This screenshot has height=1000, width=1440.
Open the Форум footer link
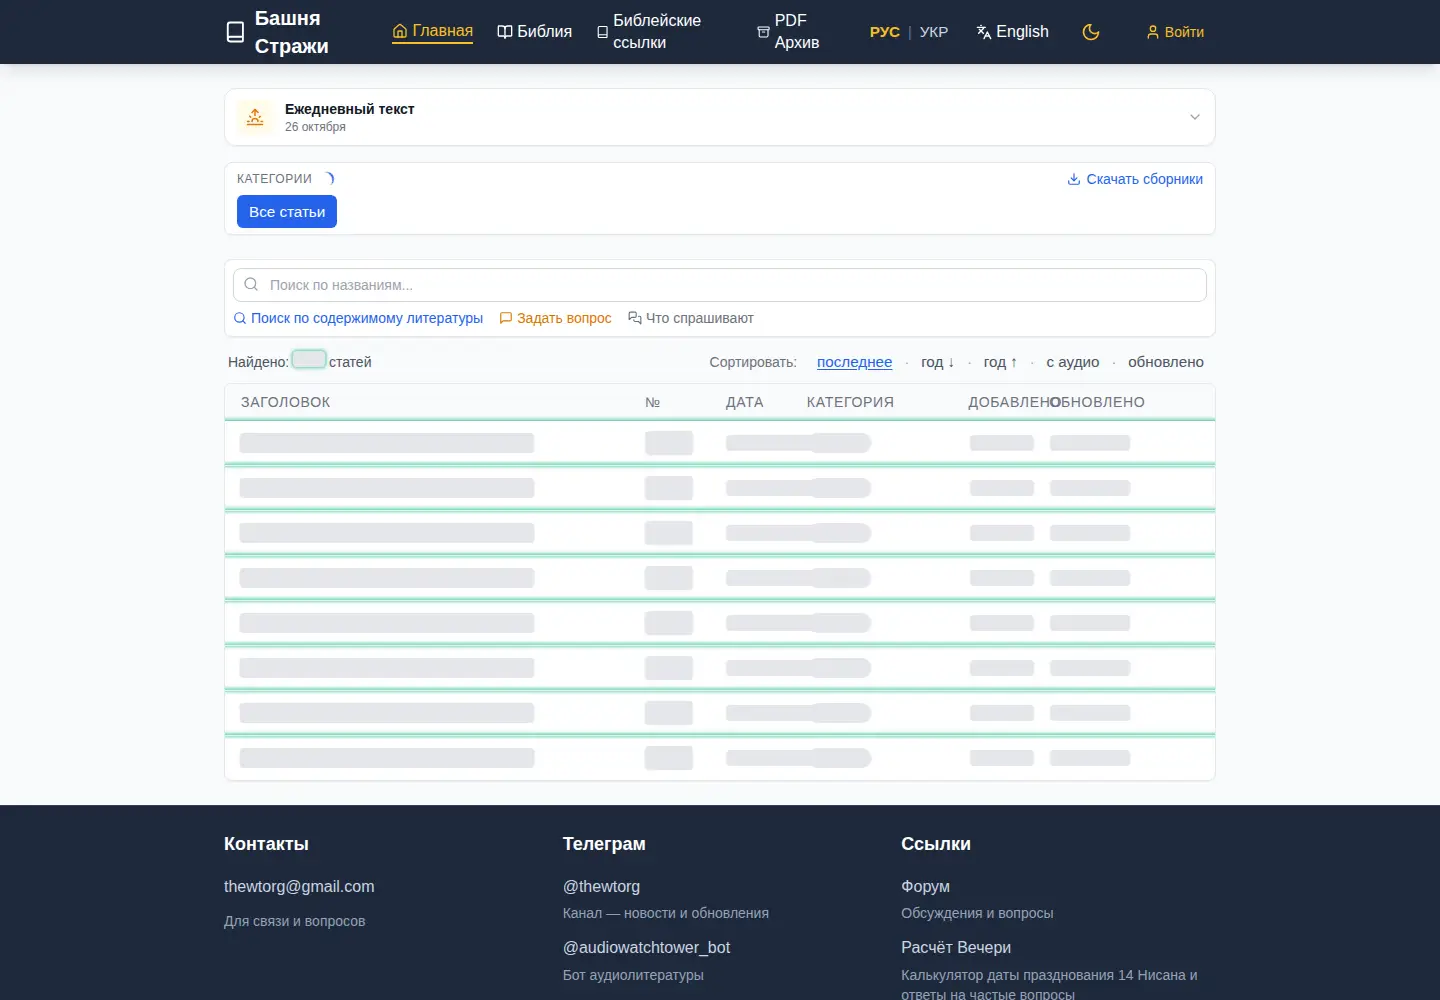tap(925, 886)
